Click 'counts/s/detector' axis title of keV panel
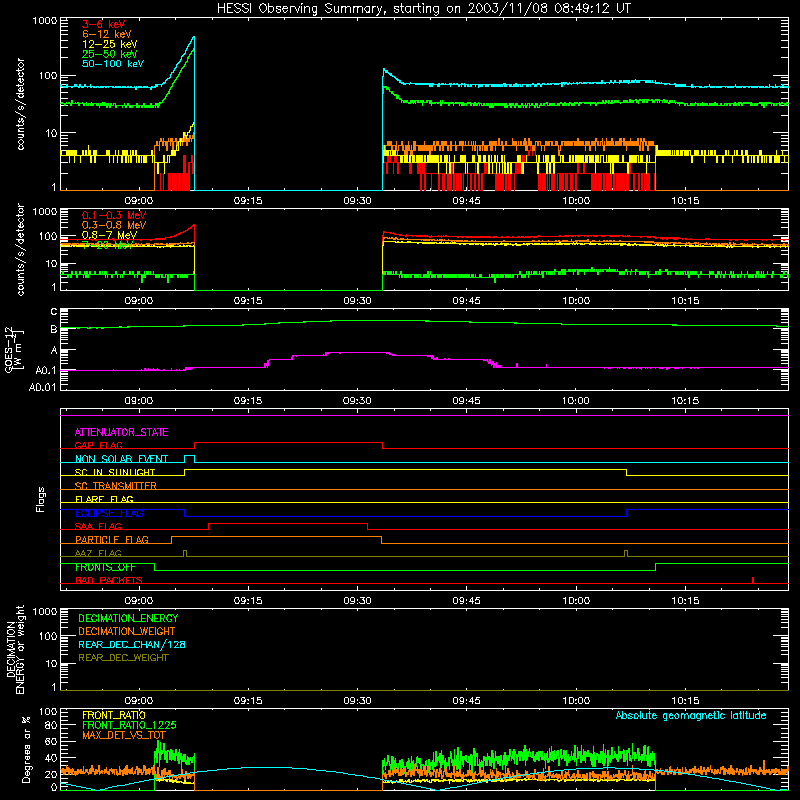800x800 pixels. coord(20,104)
